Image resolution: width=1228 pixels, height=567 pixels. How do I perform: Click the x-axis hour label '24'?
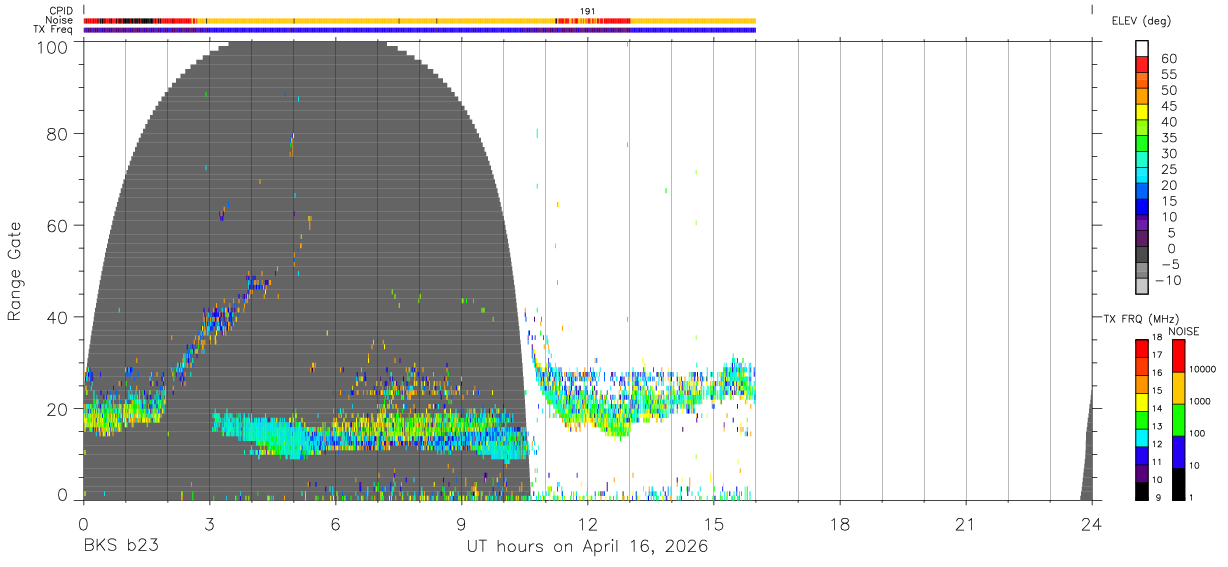(x=1092, y=524)
